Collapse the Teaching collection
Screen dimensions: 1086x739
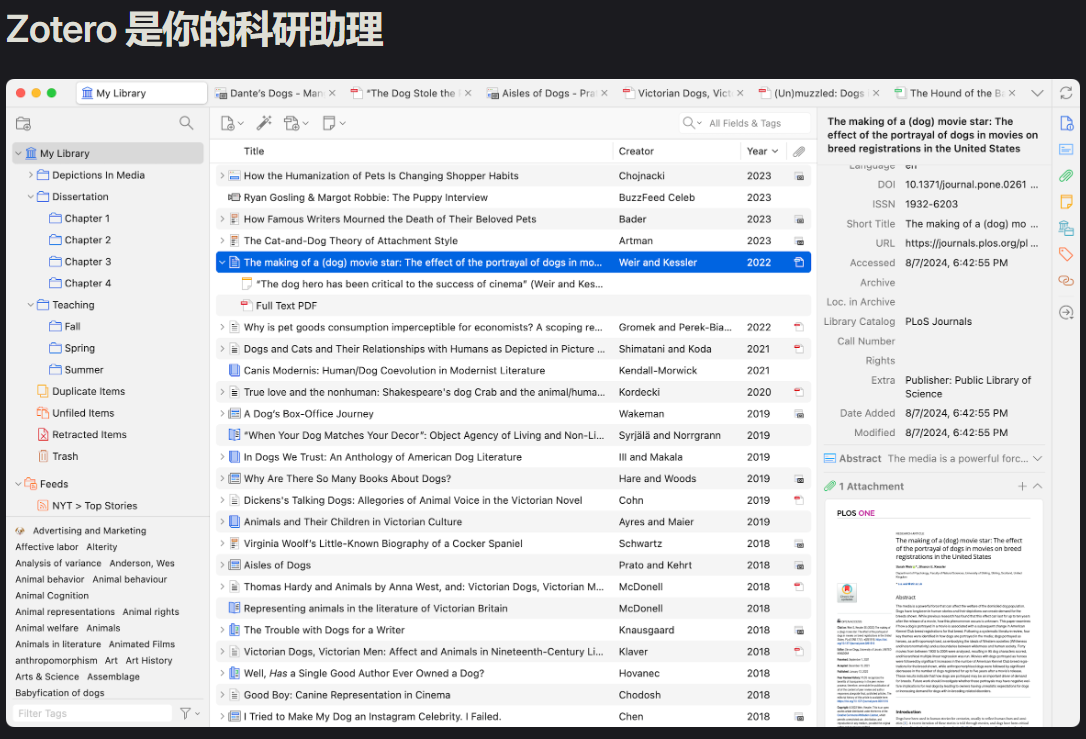coord(30,305)
